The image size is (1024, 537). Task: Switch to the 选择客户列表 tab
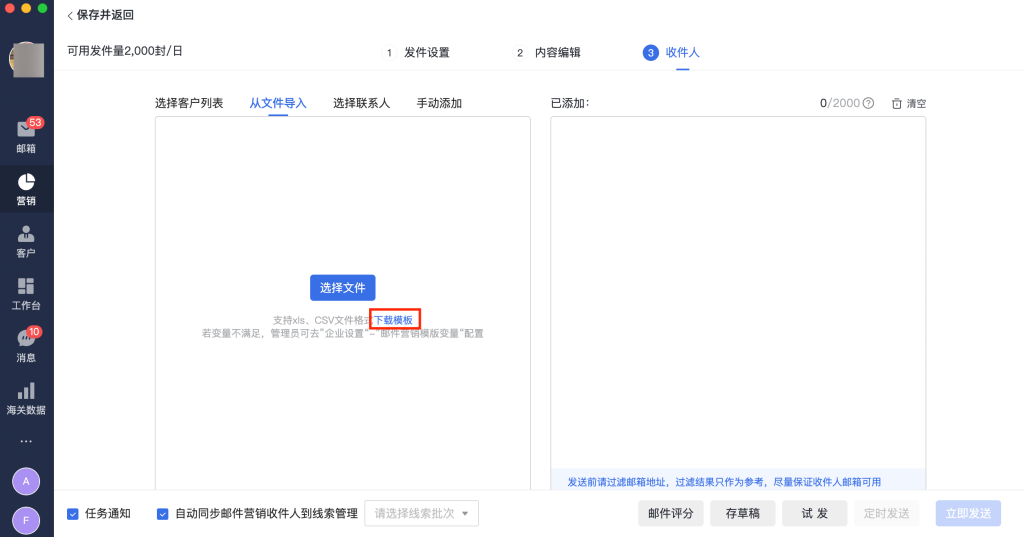(x=189, y=103)
